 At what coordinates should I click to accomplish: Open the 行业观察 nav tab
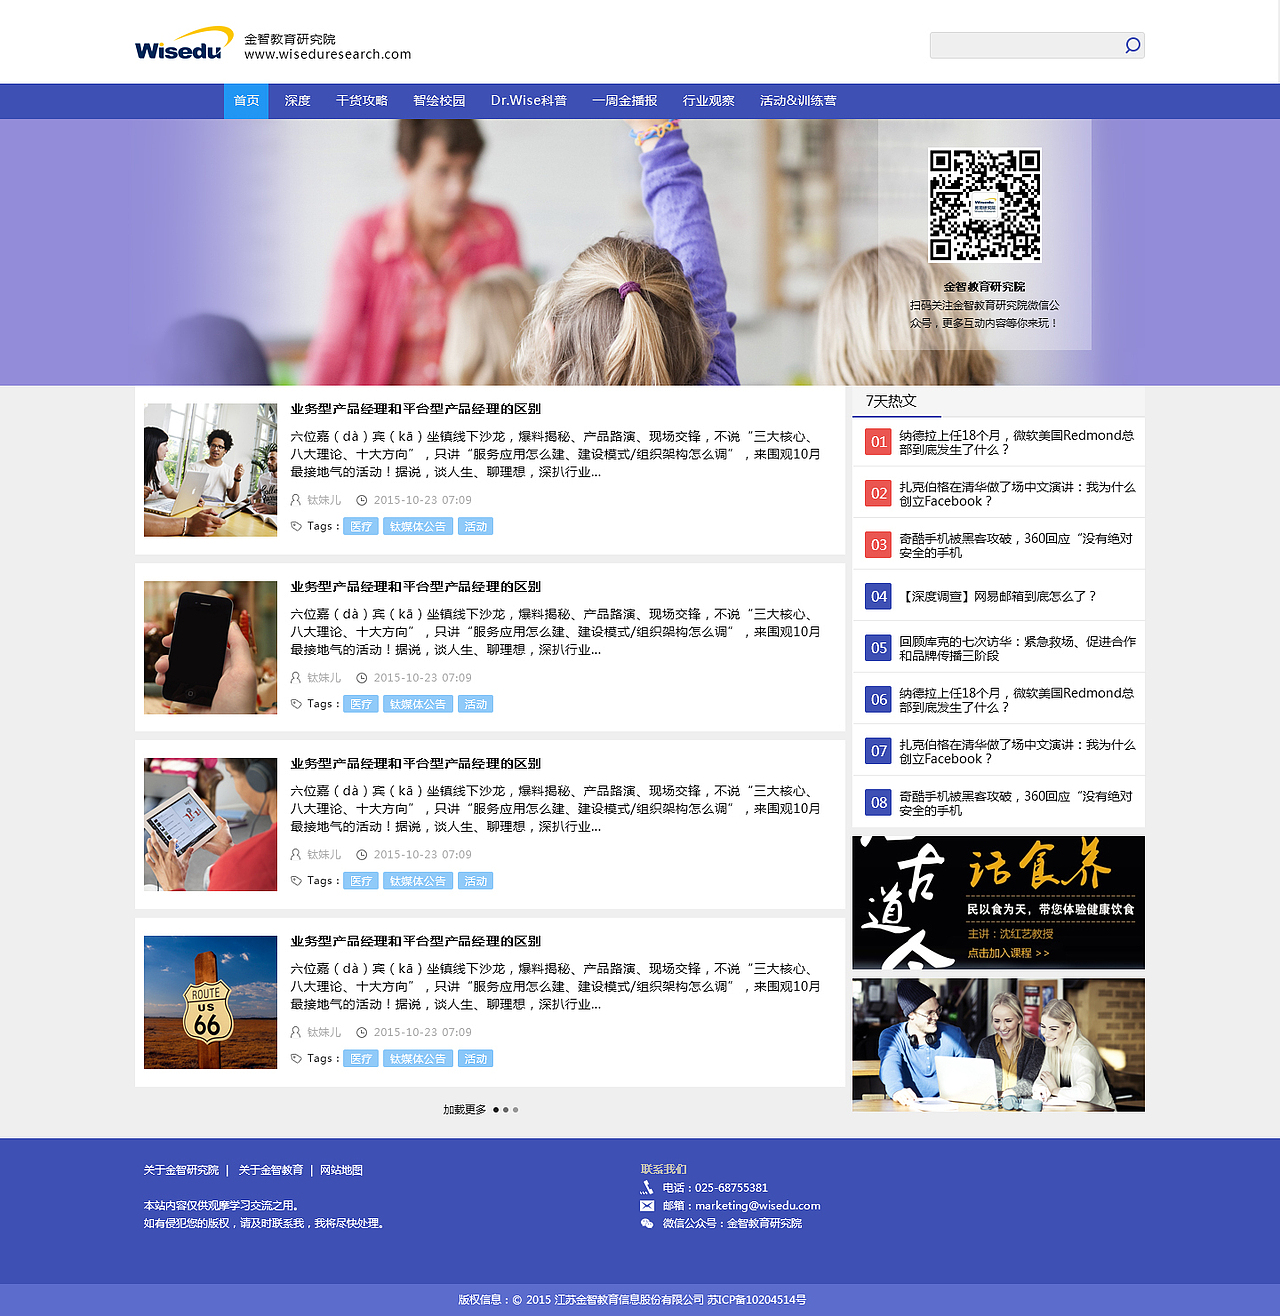click(x=709, y=101)
